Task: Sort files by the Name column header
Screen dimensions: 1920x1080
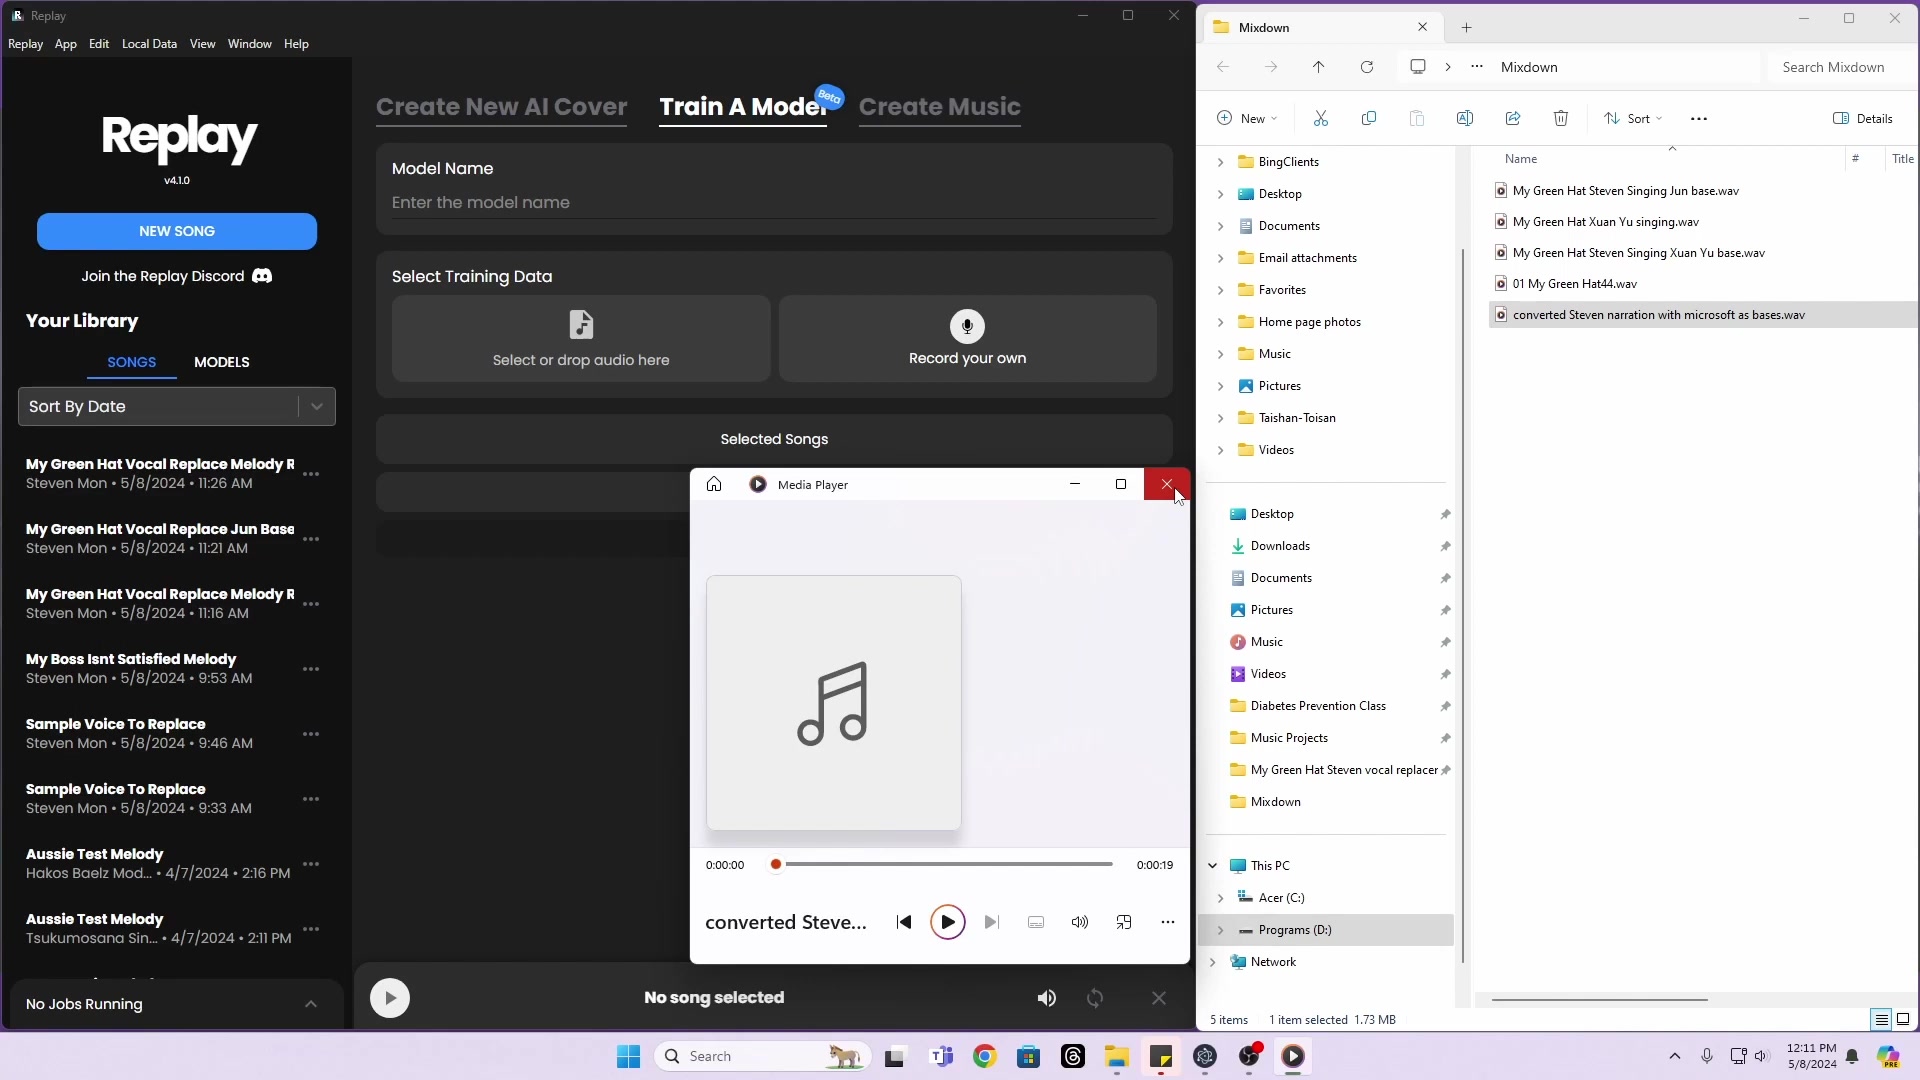Action: pyautogui.click(x=1521, y=159)
